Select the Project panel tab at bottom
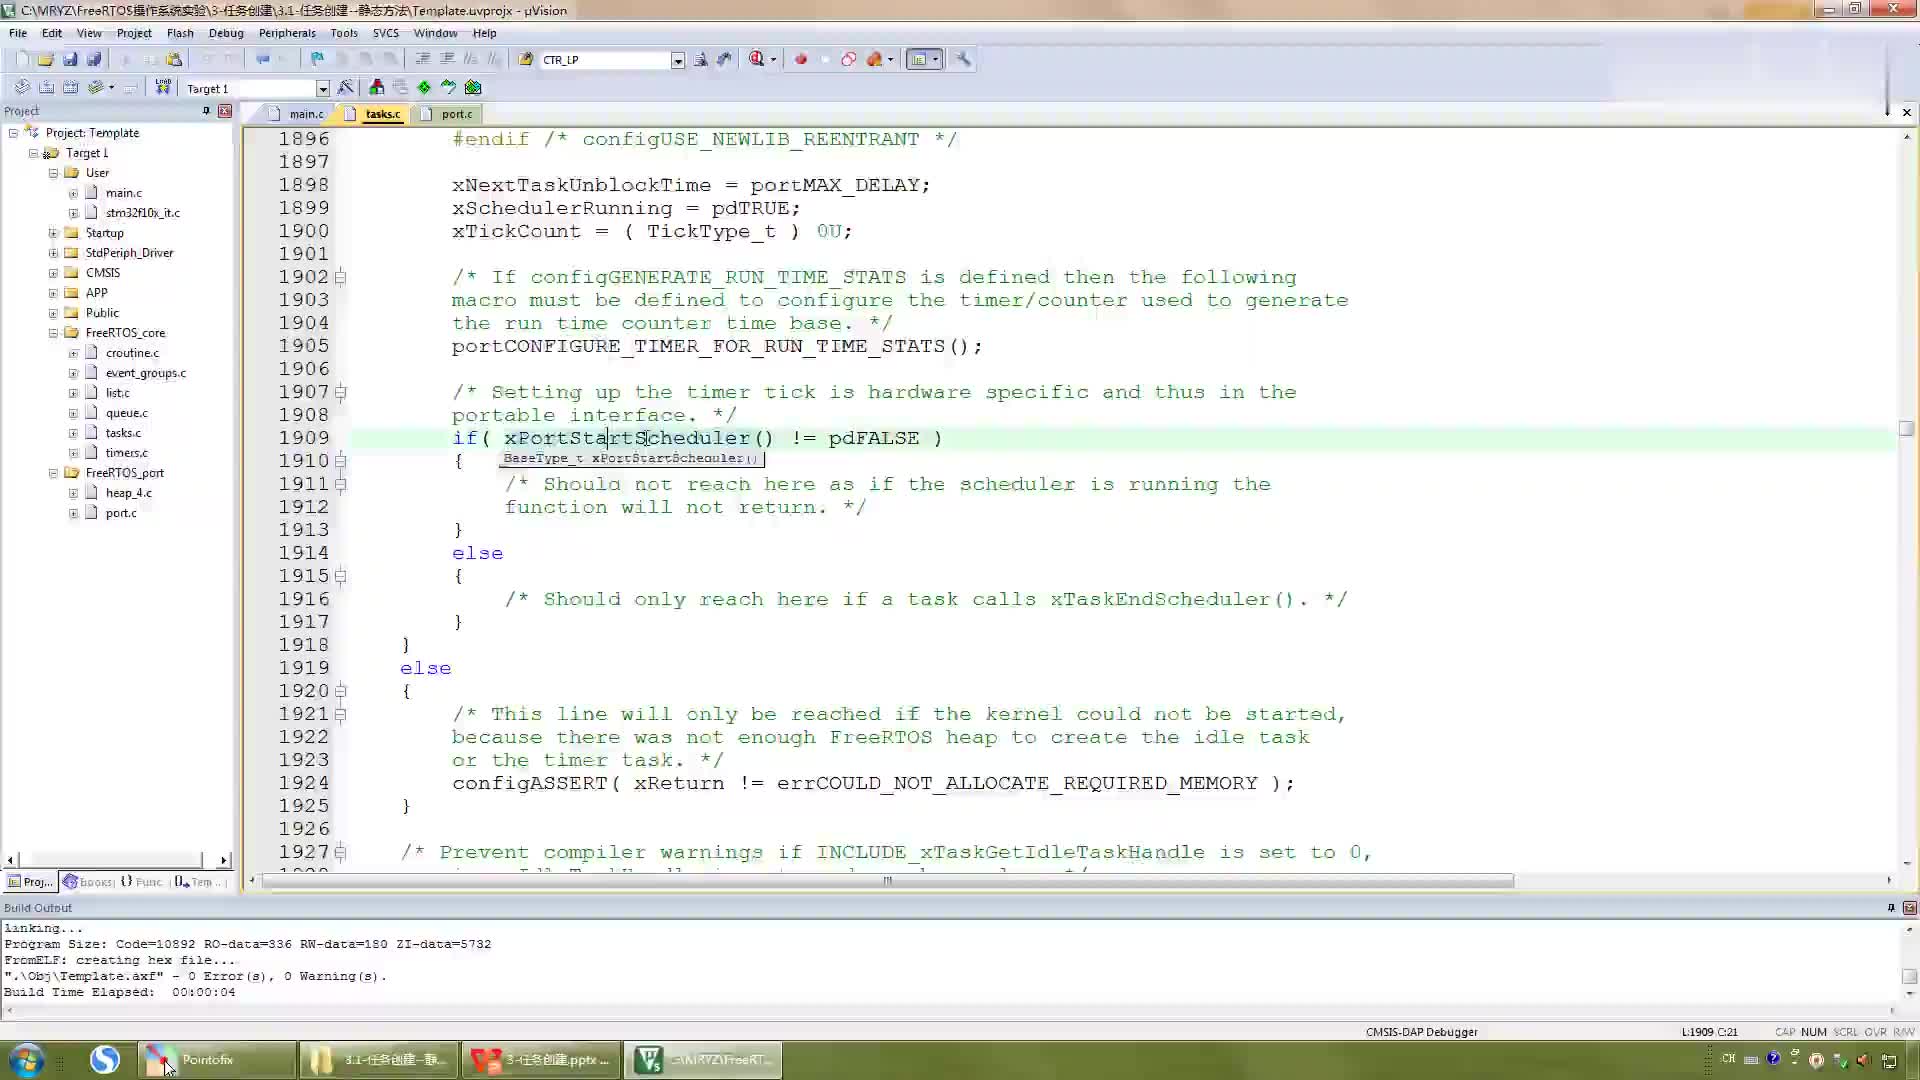Screen dimensions: 1920x1080 [30, 882]
